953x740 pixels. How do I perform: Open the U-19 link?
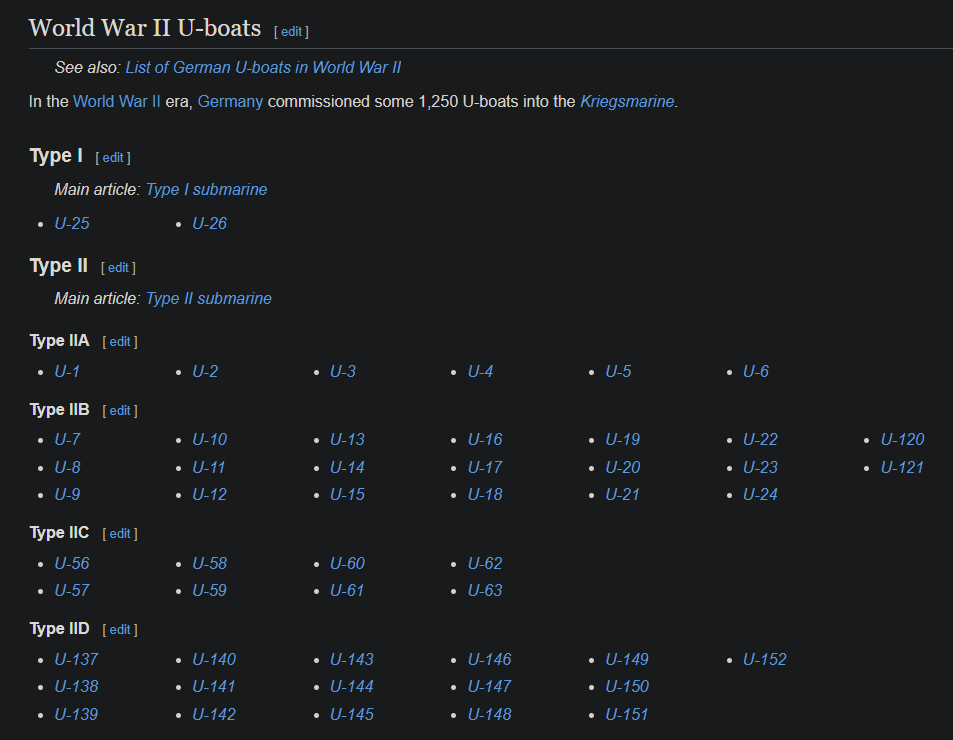click(623, 440)
